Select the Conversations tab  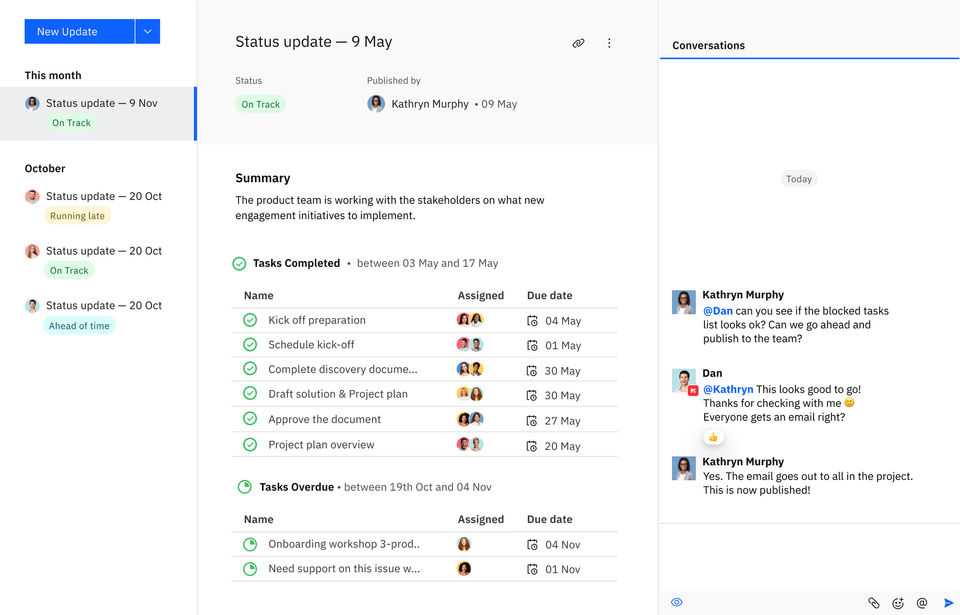coord(708,46)
